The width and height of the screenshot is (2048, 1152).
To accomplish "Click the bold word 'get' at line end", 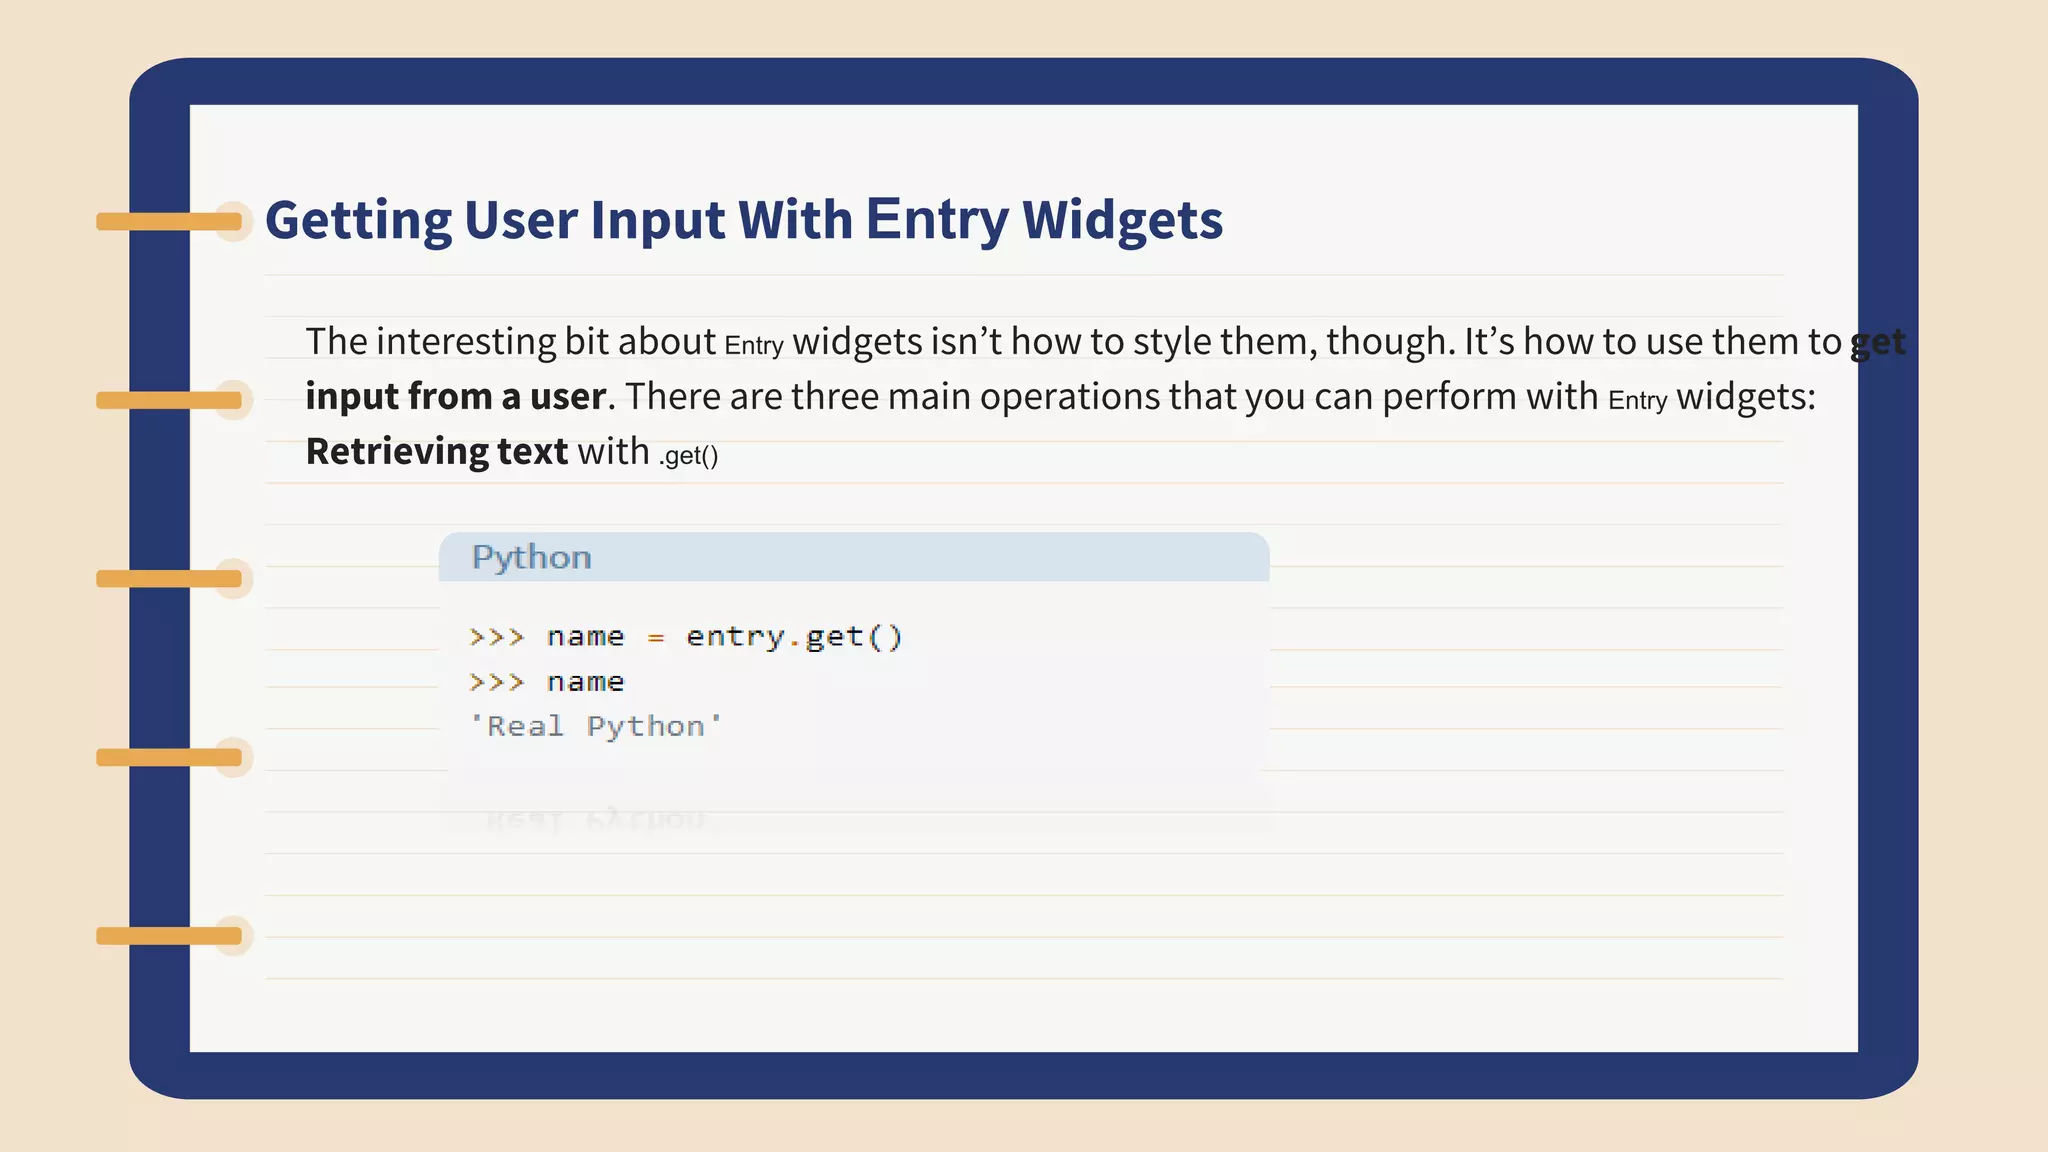I will (1877, 342).
